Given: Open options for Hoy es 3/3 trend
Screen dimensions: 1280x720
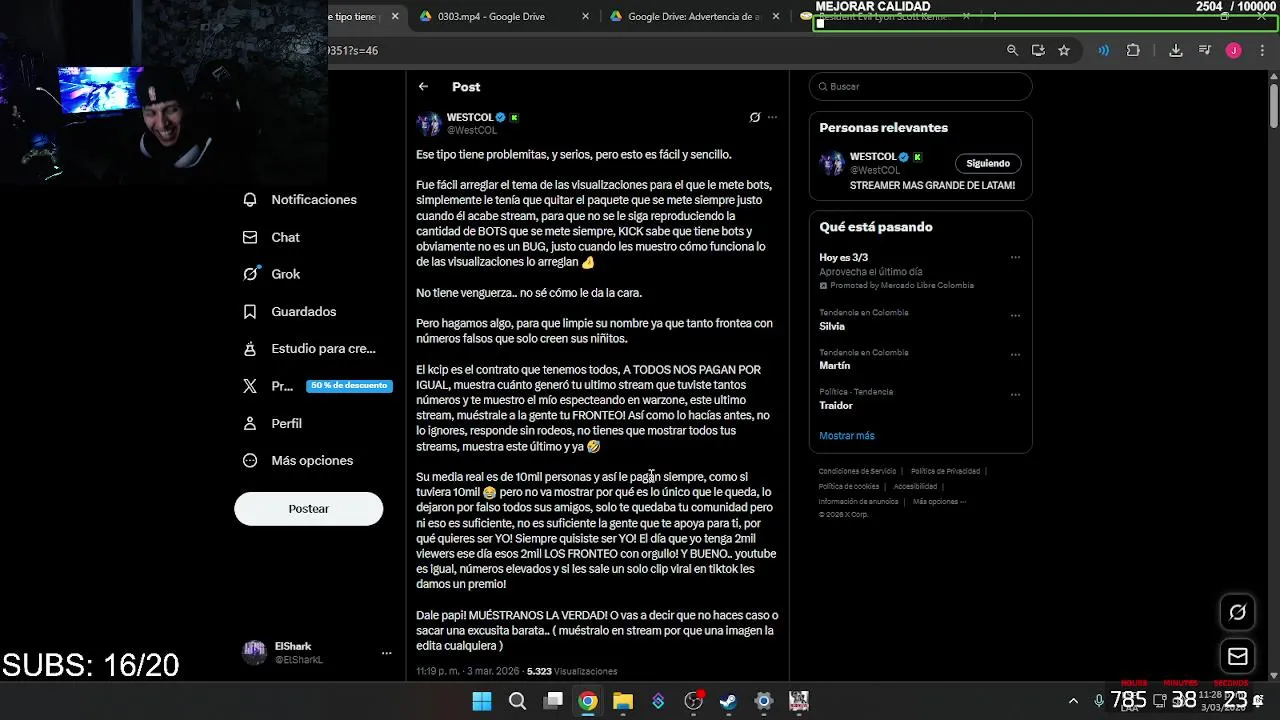Looking at the screenshot, I should point(1015,258).
